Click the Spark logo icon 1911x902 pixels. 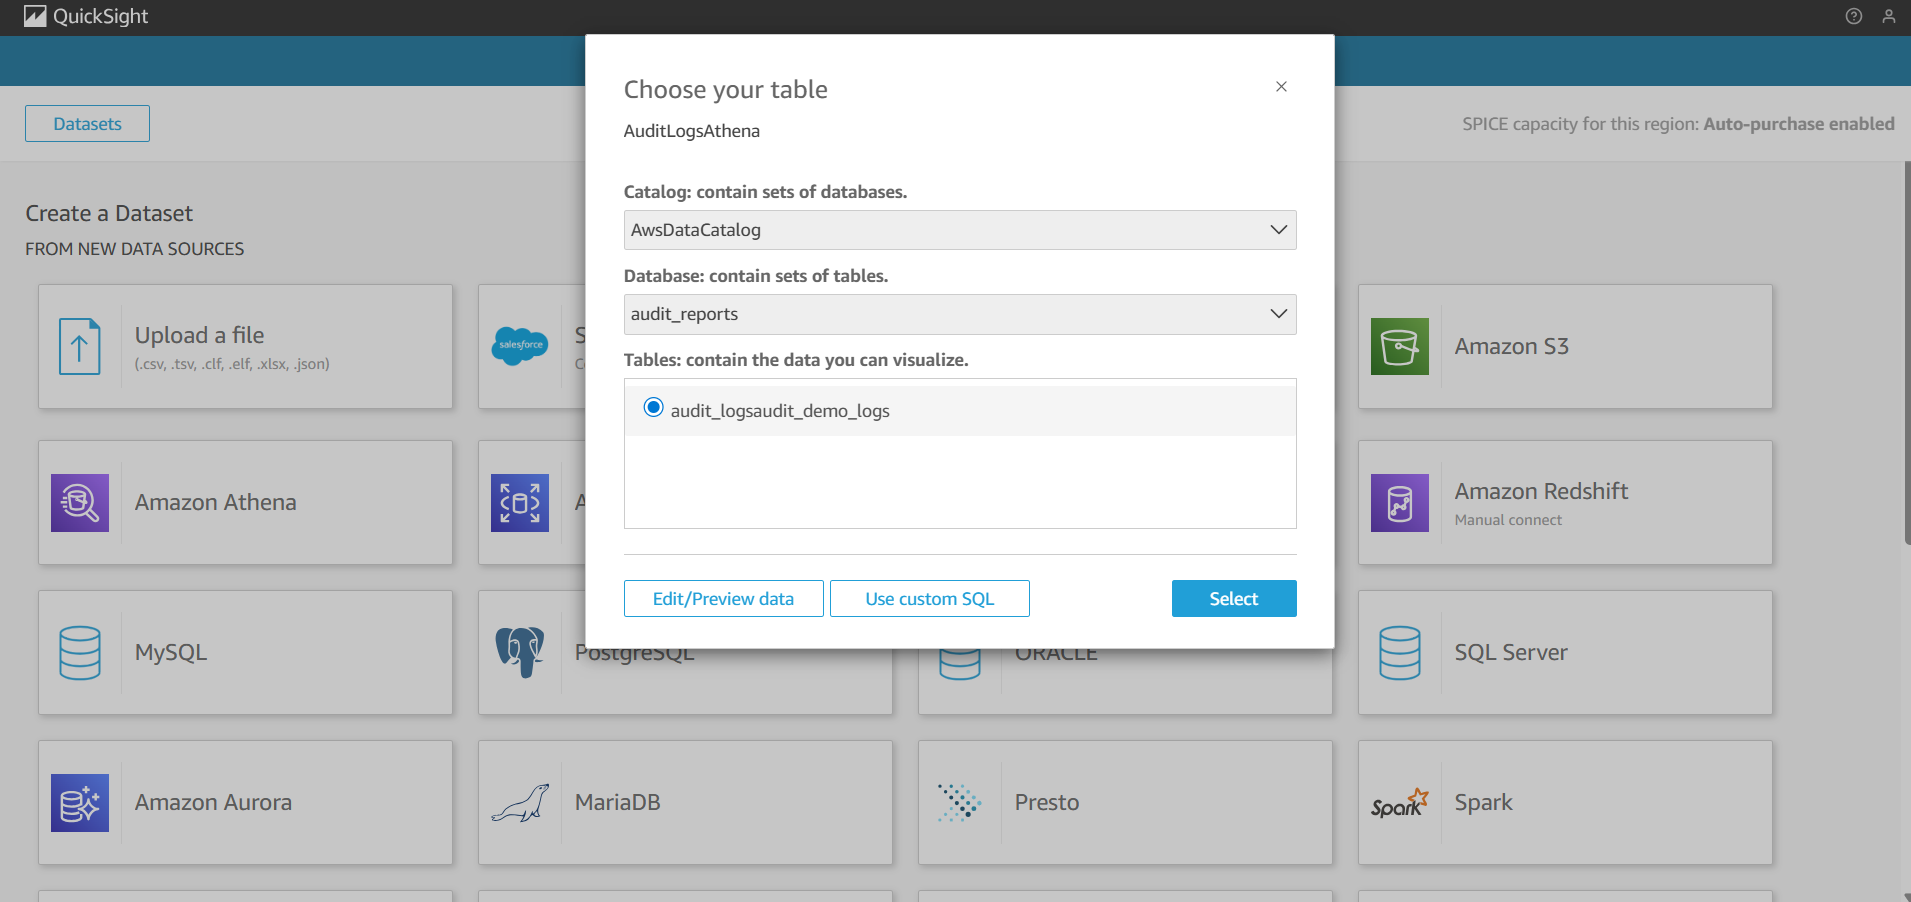pyautogui.click(x=1400, y=803)
